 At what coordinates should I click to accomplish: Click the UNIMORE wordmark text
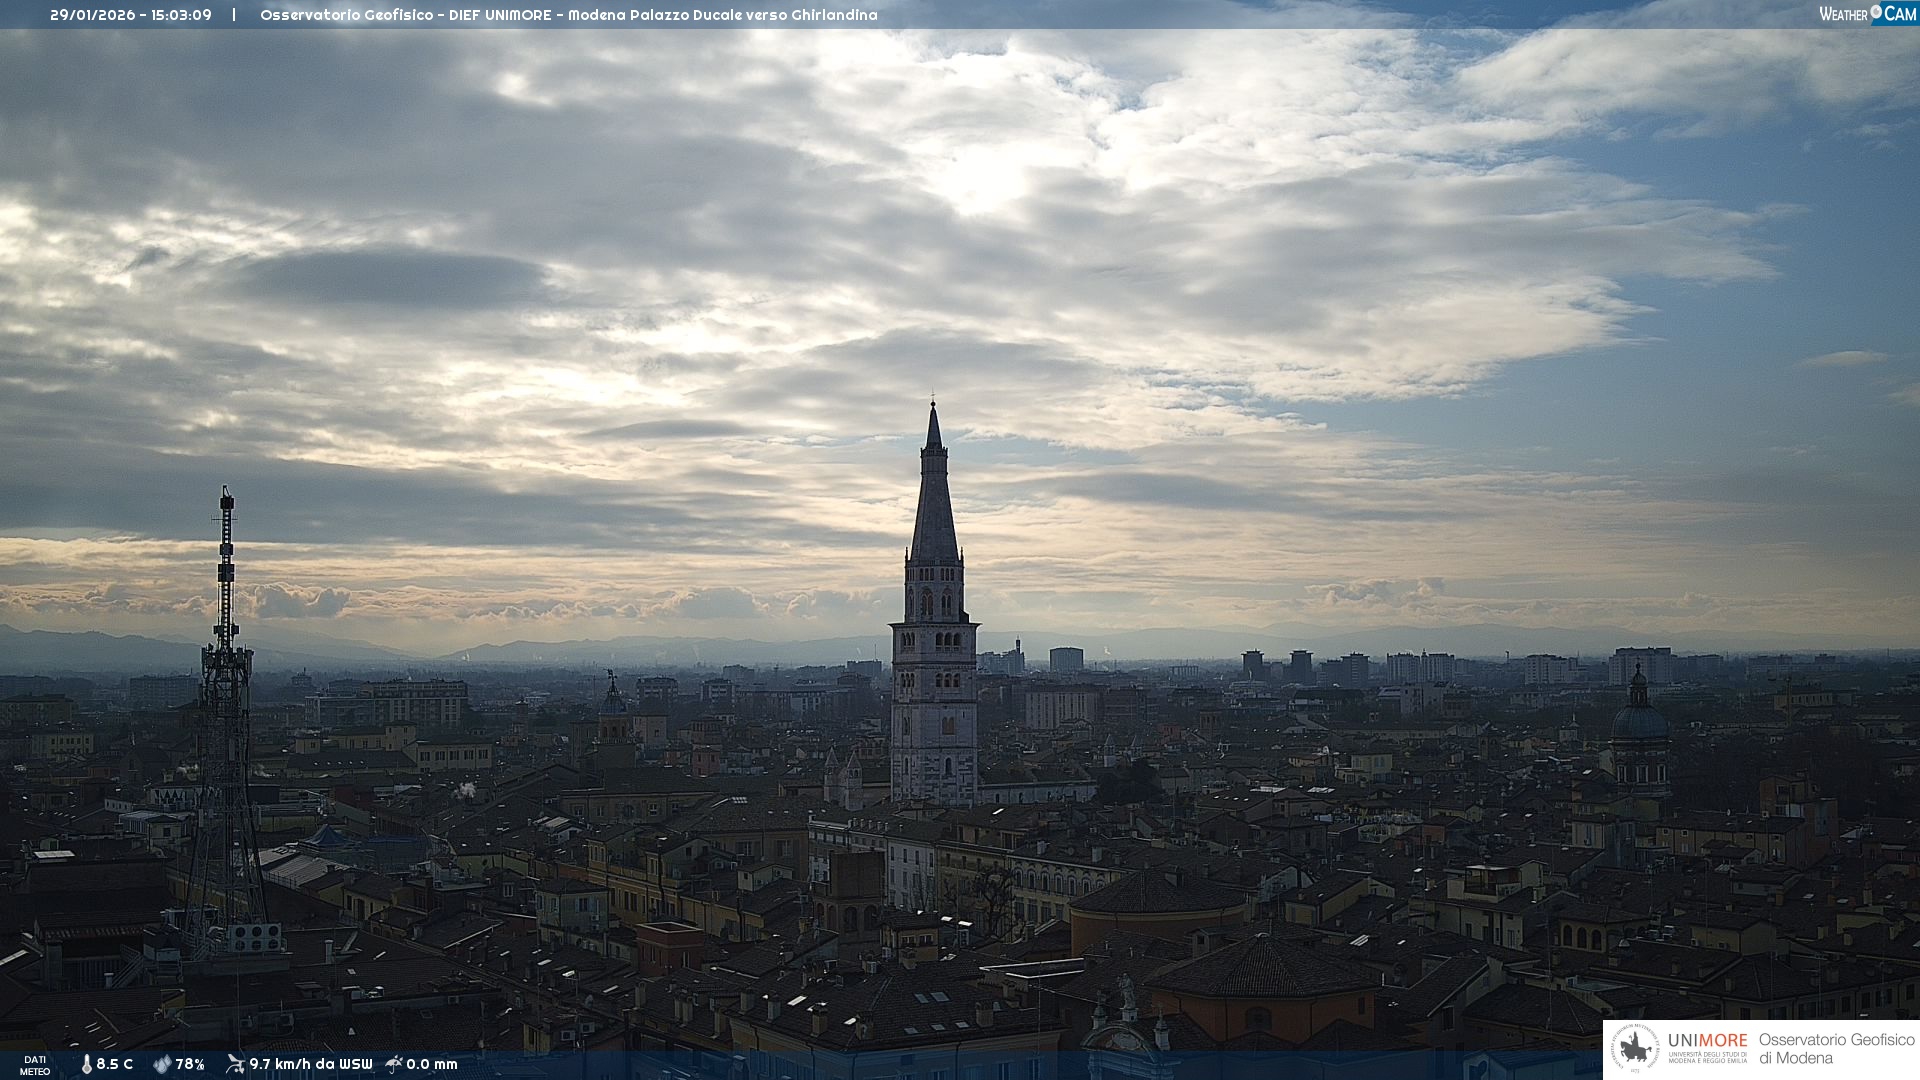click(1707, 1040)
